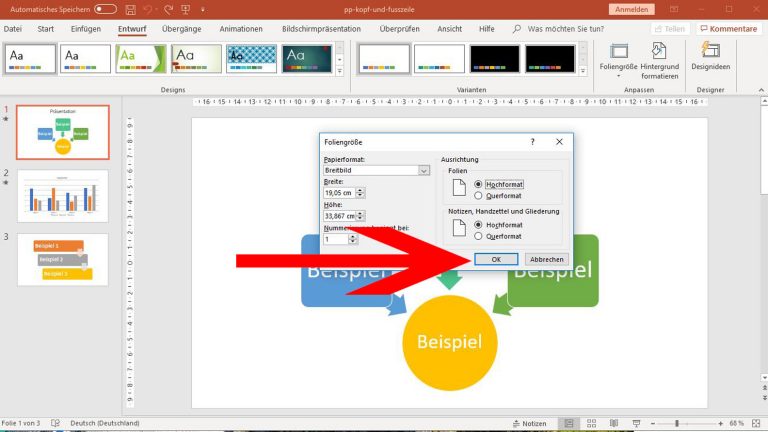Choose black variant thumbnail third in Varianten

pyautogui.click(x=495, y=59)
